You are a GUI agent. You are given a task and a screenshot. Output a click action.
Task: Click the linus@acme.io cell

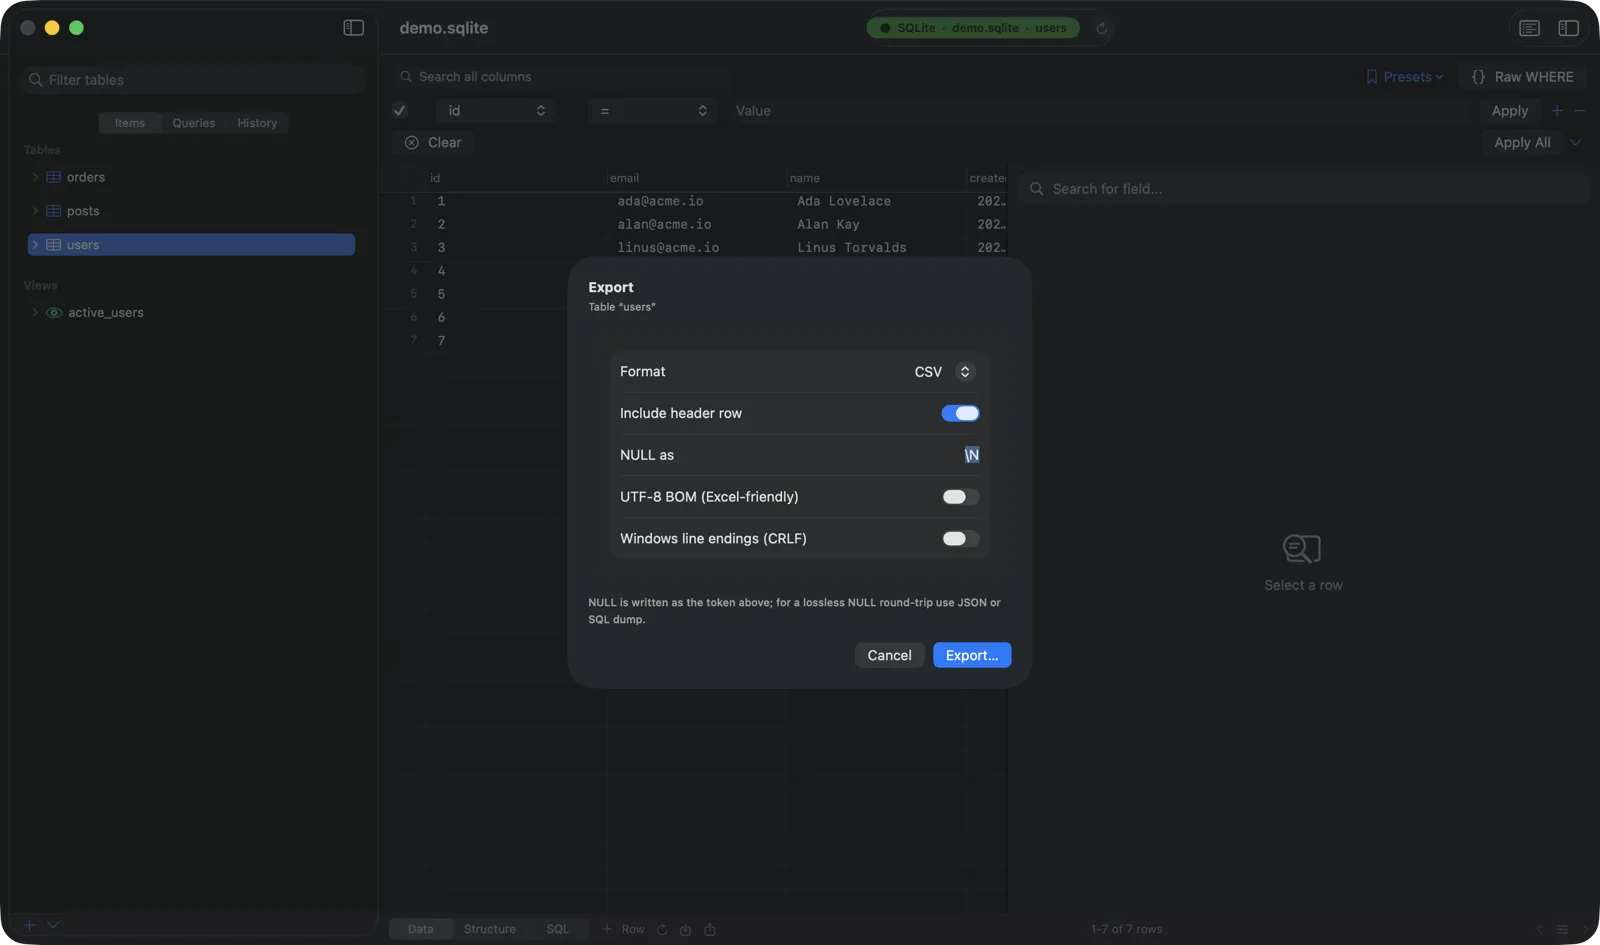tap(668, 247)
